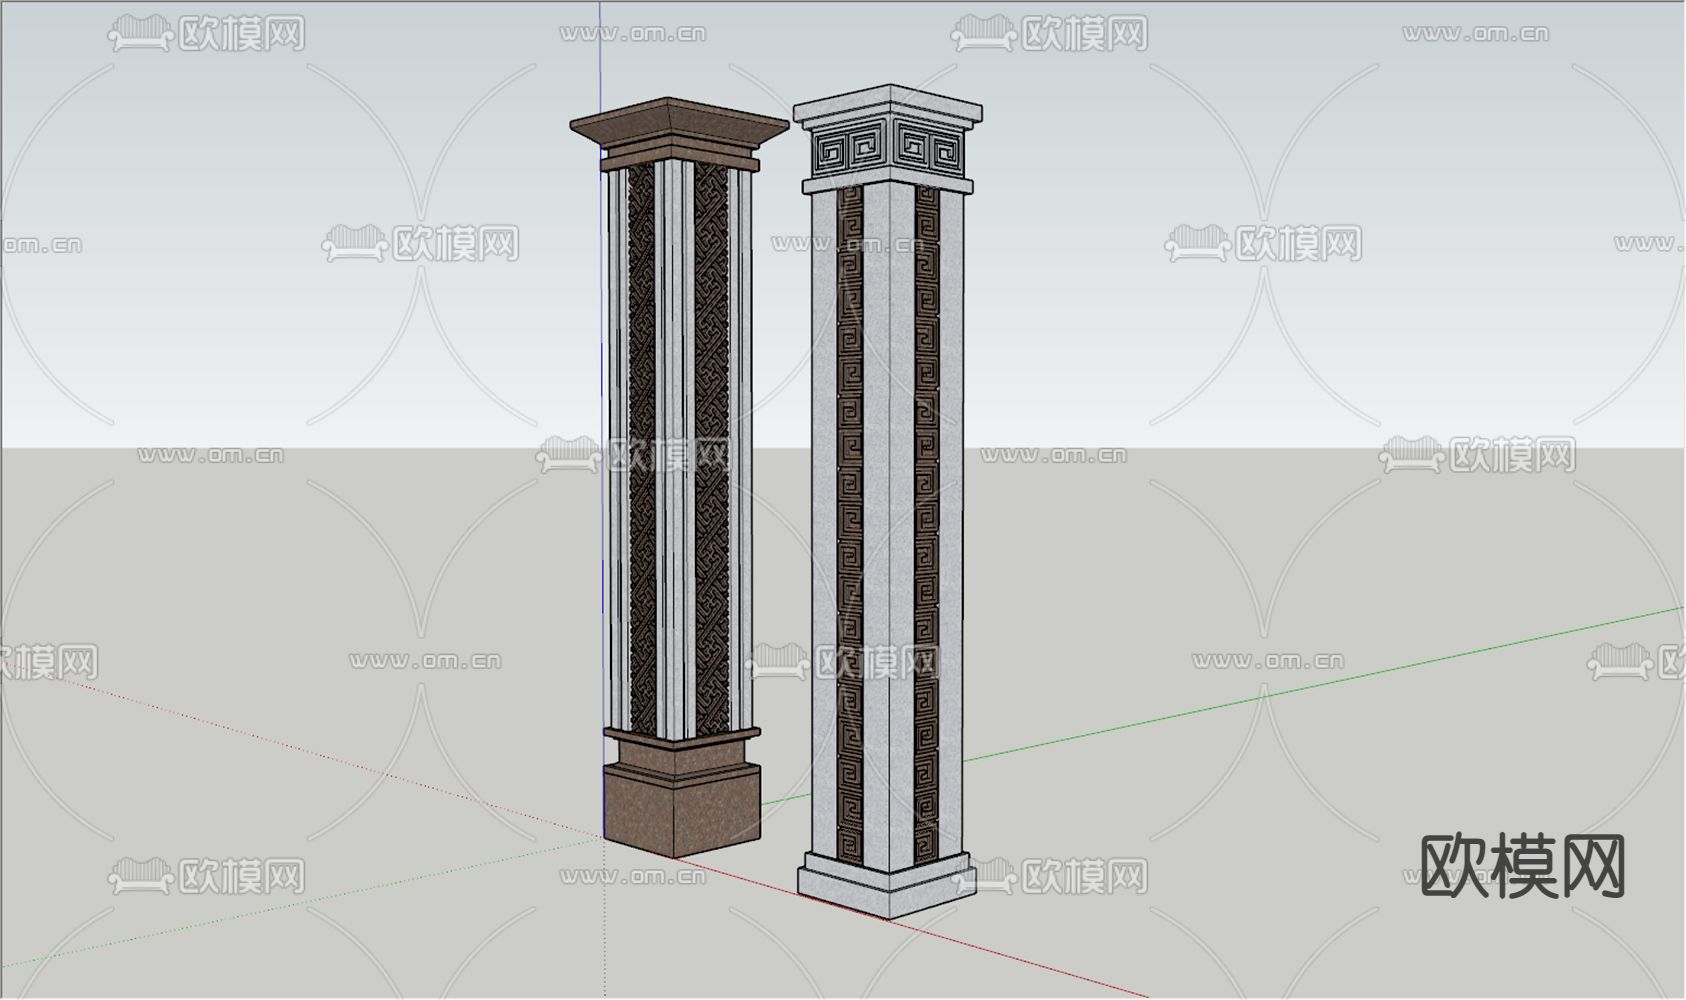Select the brown cornice cap on left column
The image size is (1686, 1000).
tap(679, 134)
